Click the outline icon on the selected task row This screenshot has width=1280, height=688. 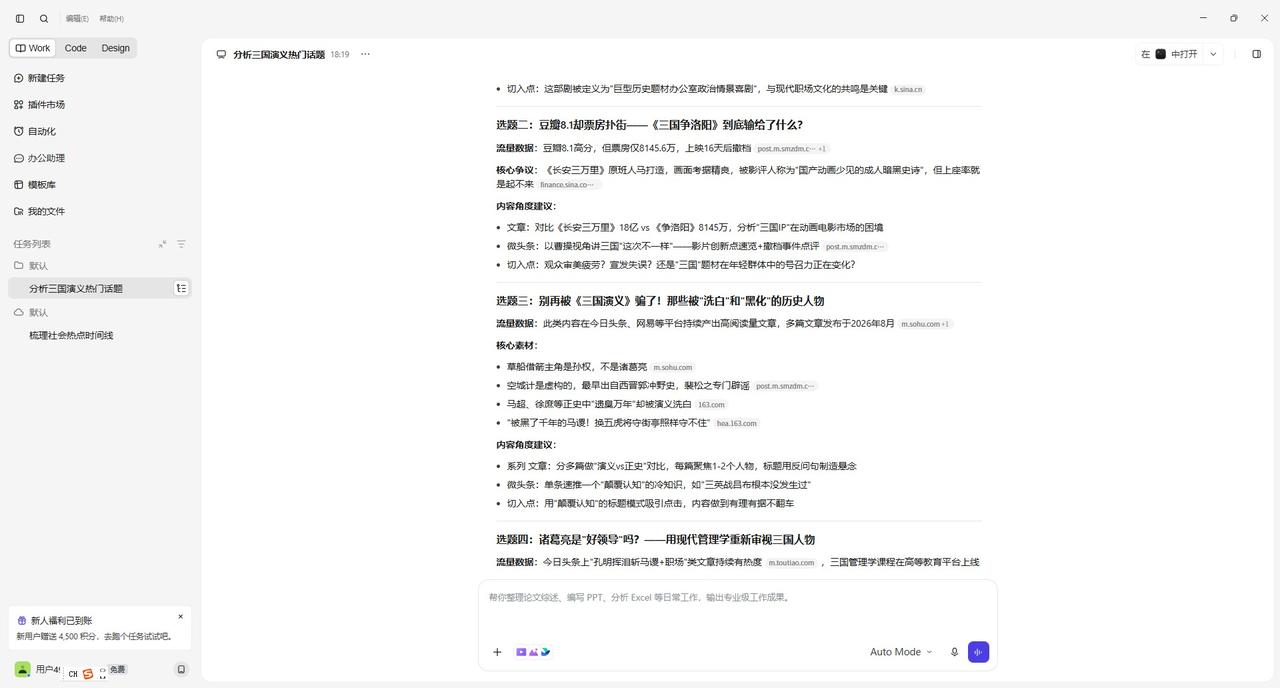pyautogui.click(x=181, y=288)
